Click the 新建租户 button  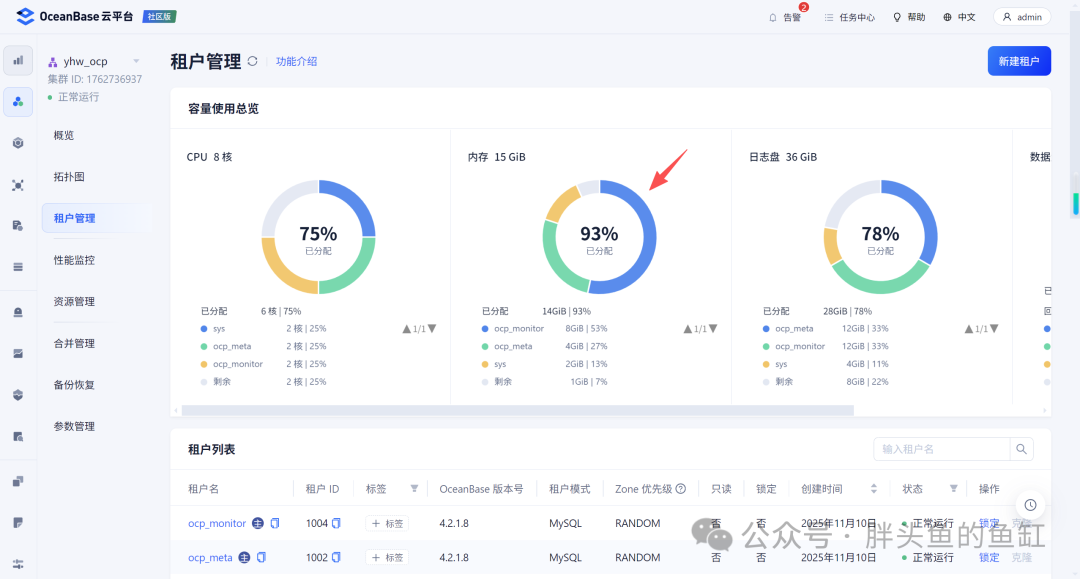tap(1019, 61)
